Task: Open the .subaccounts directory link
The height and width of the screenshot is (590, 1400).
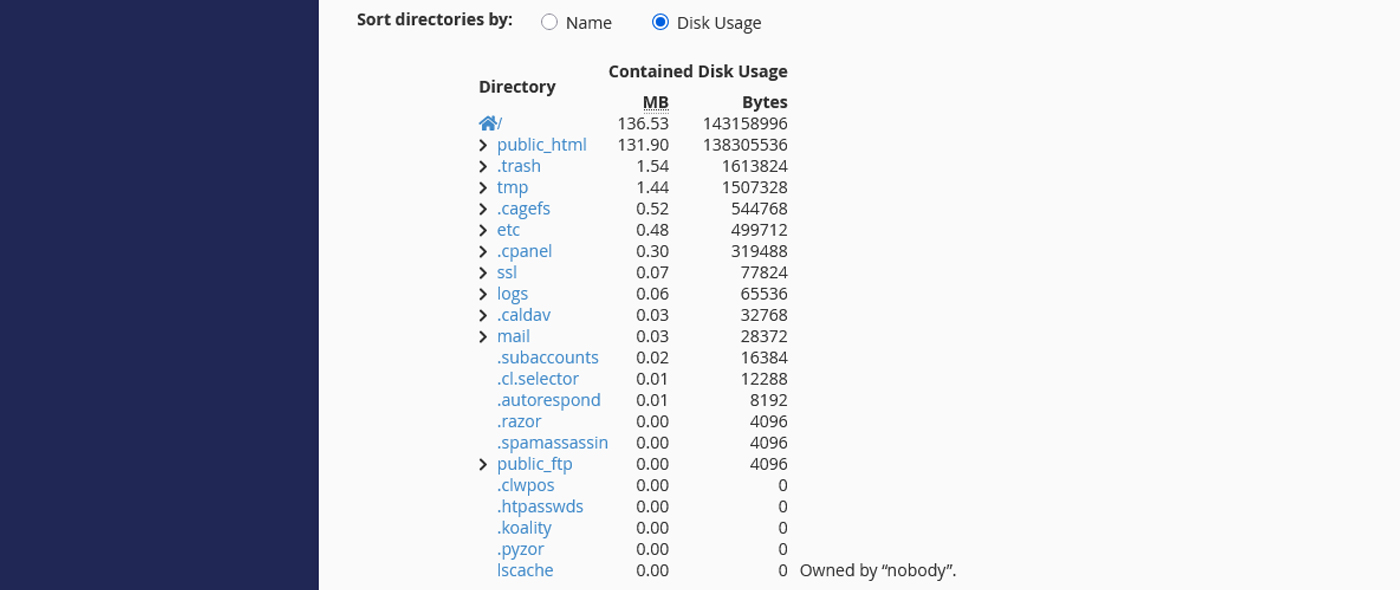Action: (547, 358)
